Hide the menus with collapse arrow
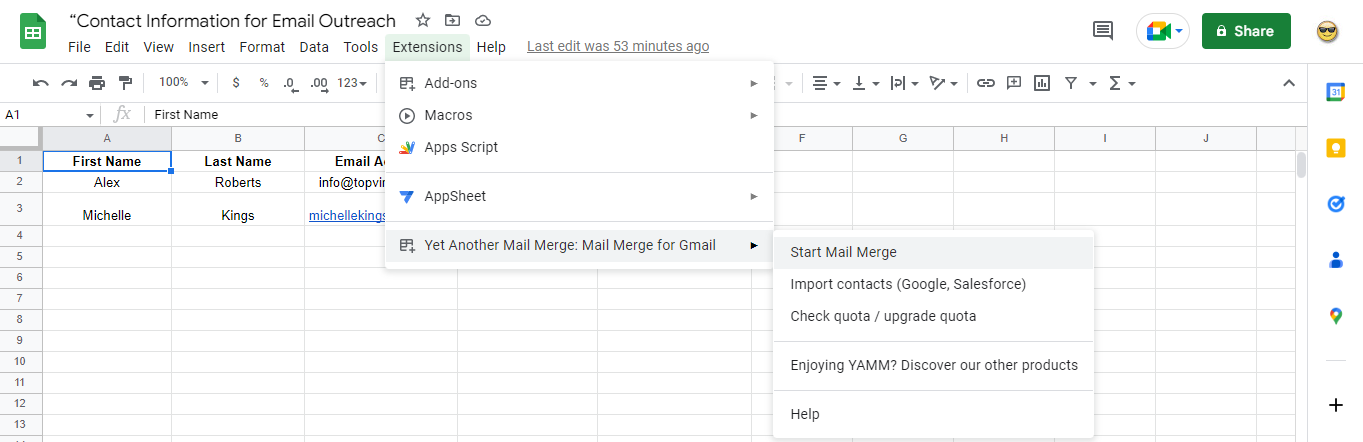Image resolution: width=1363 pixels, height=442 pixels. tap(1289, 83)
